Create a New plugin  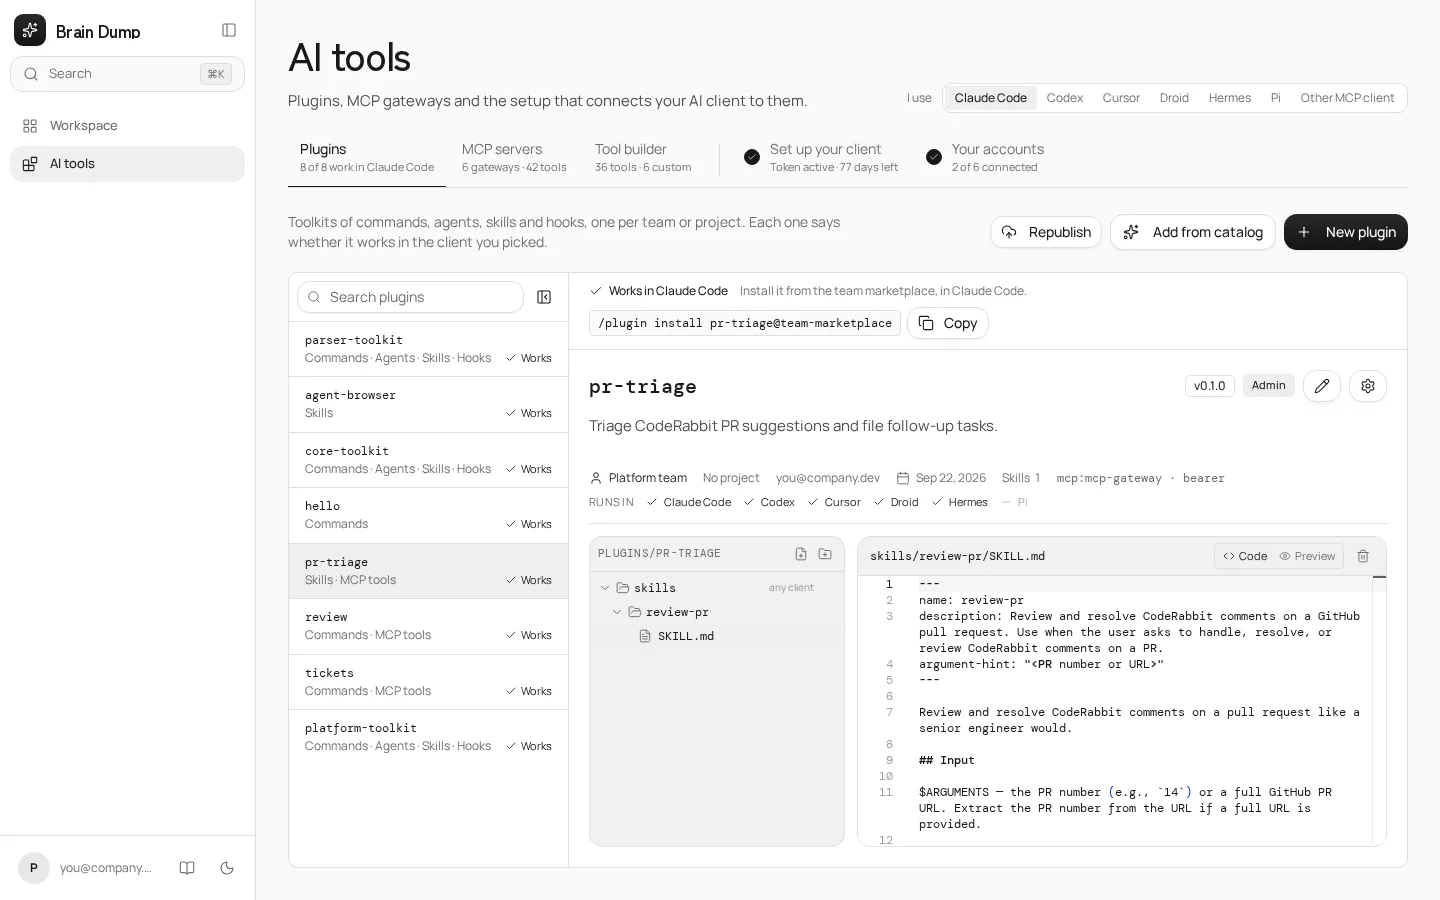pyautogui.click(x=1346, y=232)
